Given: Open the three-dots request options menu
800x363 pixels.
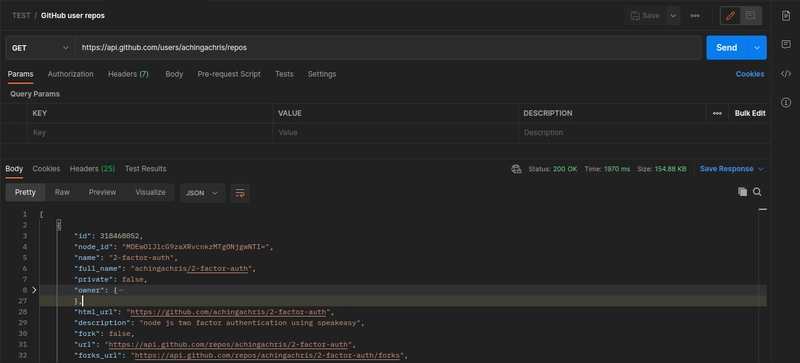Looking at the screenshot, I should [695, 16].
